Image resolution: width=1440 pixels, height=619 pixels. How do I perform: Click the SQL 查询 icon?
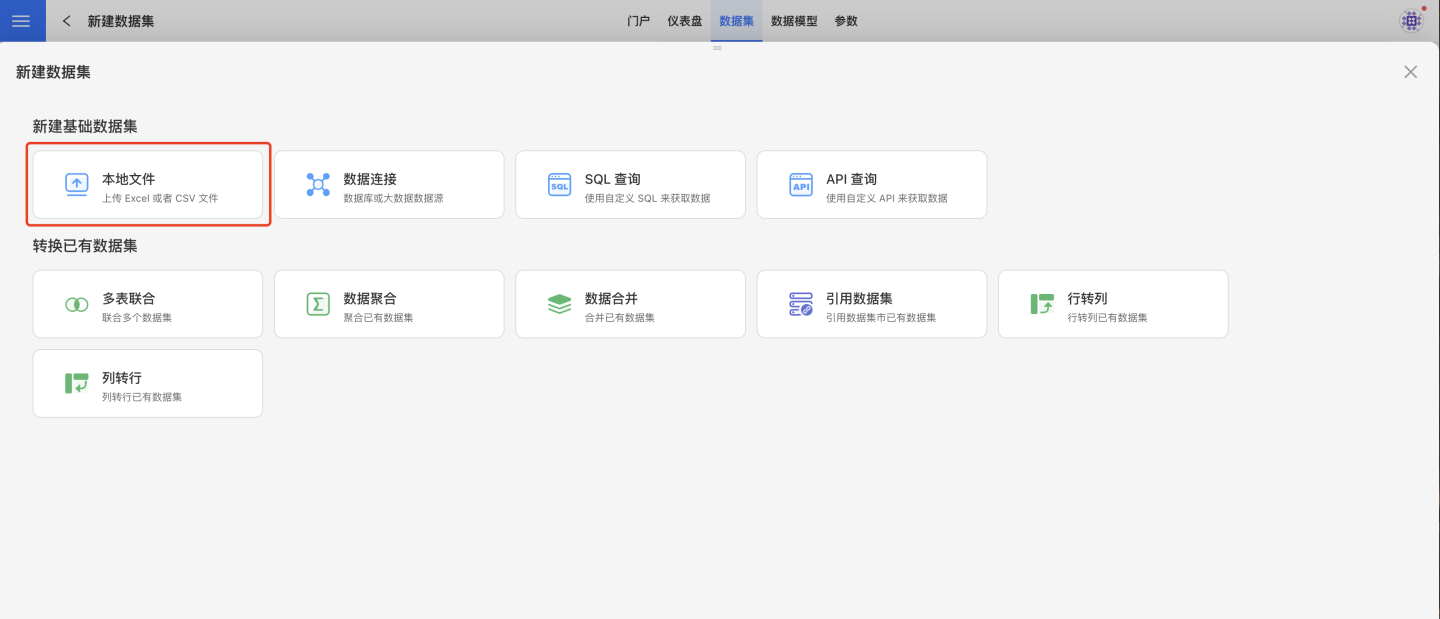click(x=560, y=185)
